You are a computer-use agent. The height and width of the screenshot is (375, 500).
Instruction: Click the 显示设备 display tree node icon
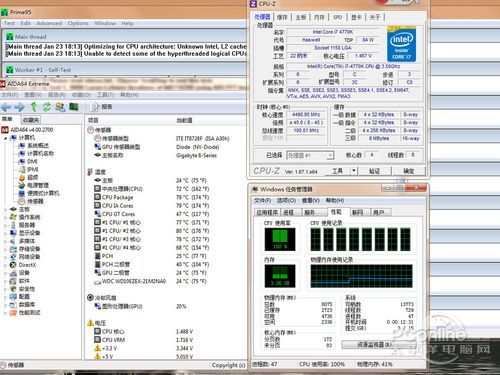pyautogui.click(x=13, y=233)
